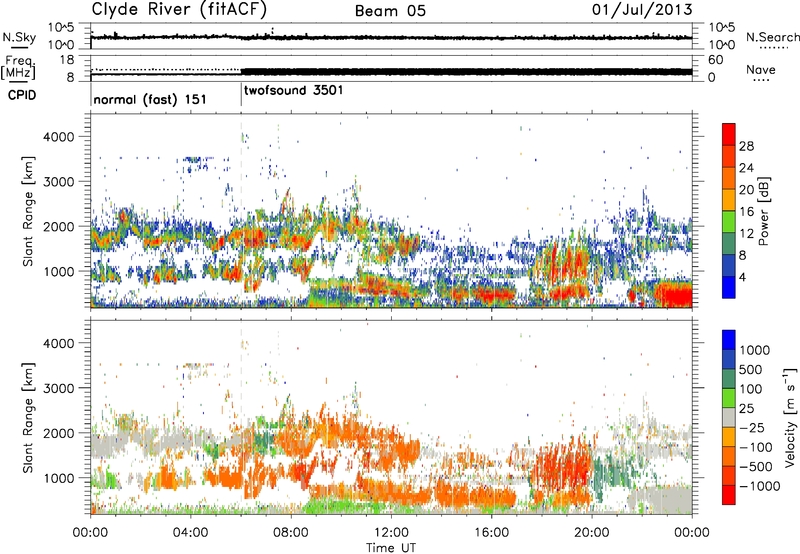Click the 'Power [dB]' colorbar title
This screenshot has width=800, height=554.
point(763,211)
